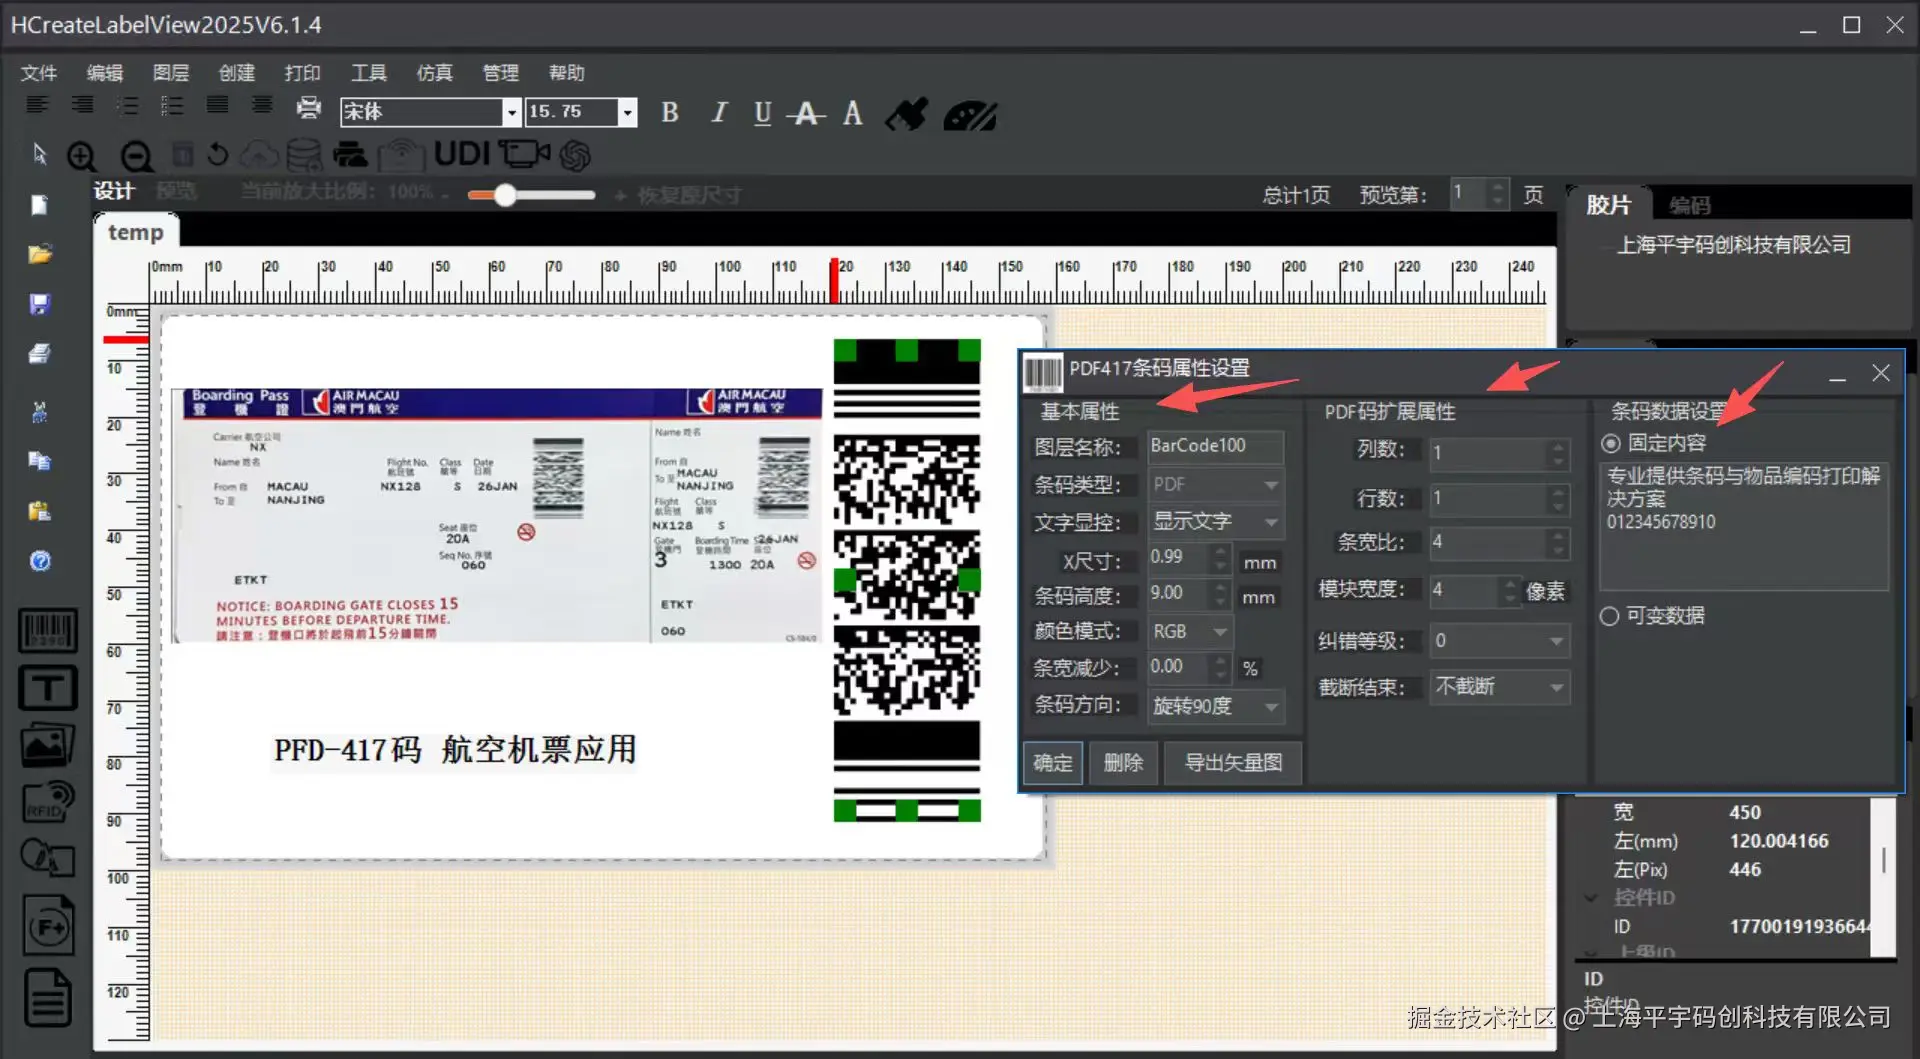Open a file using the folder icon
The height and width of the screenshot is (1059, 1920).
(40, 254)
